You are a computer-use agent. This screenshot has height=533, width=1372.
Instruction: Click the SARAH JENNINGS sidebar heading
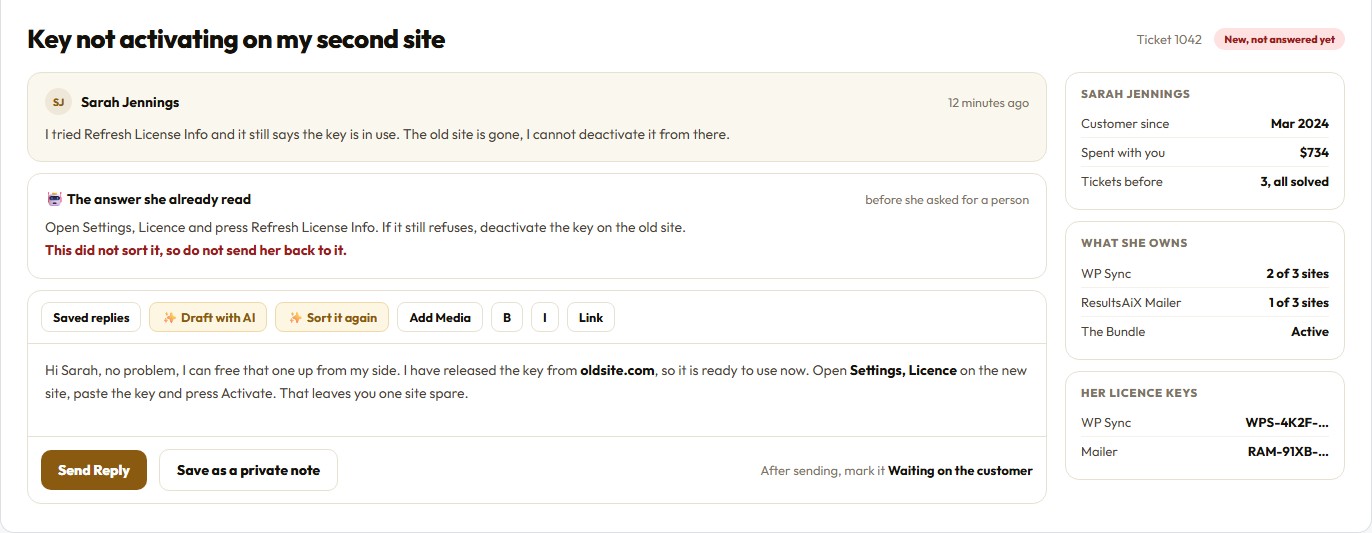click(x=1135, y=94)
